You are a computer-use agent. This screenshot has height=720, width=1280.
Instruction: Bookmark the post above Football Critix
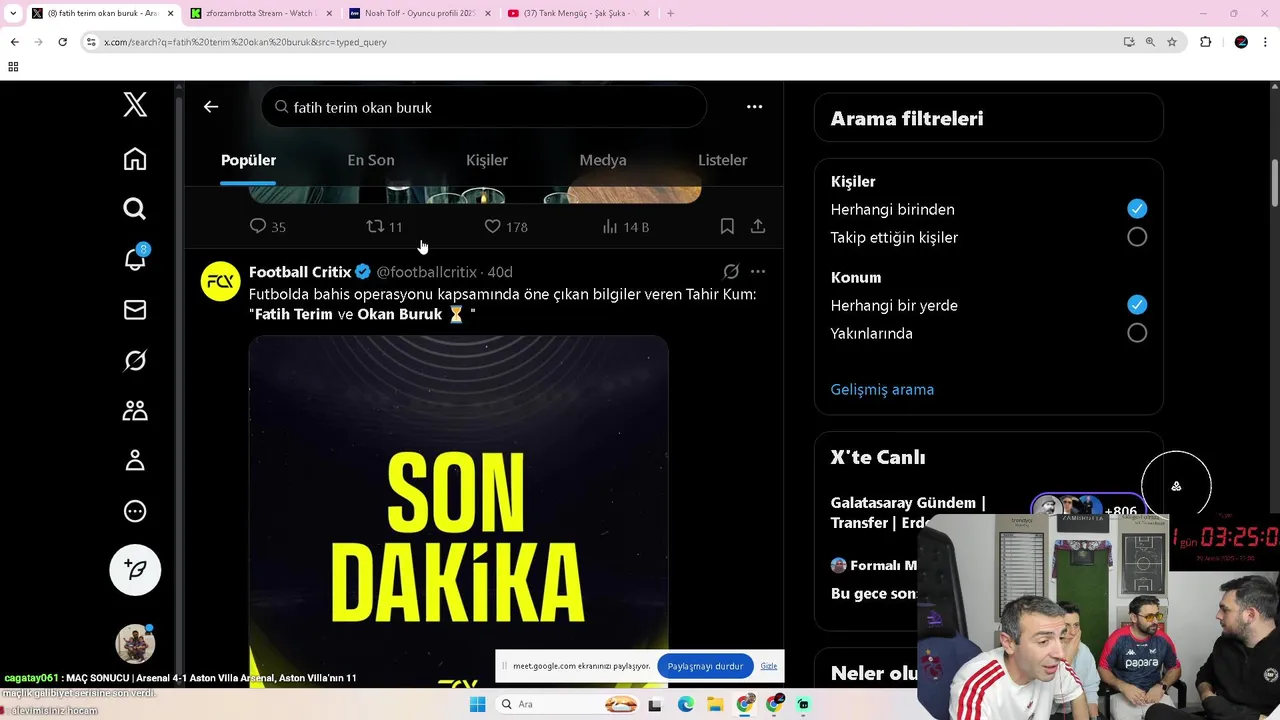click(727, 227)
